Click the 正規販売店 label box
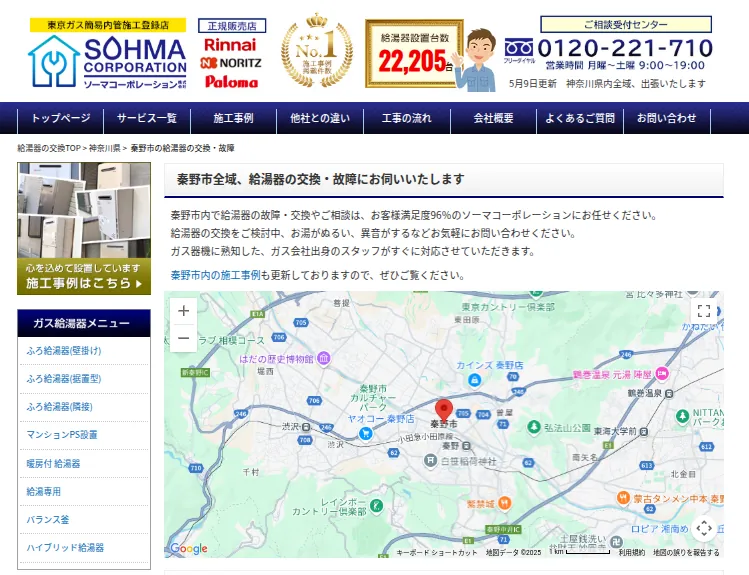Image resolution: width=749 pixels, height=575 pixels. [232, 26]
